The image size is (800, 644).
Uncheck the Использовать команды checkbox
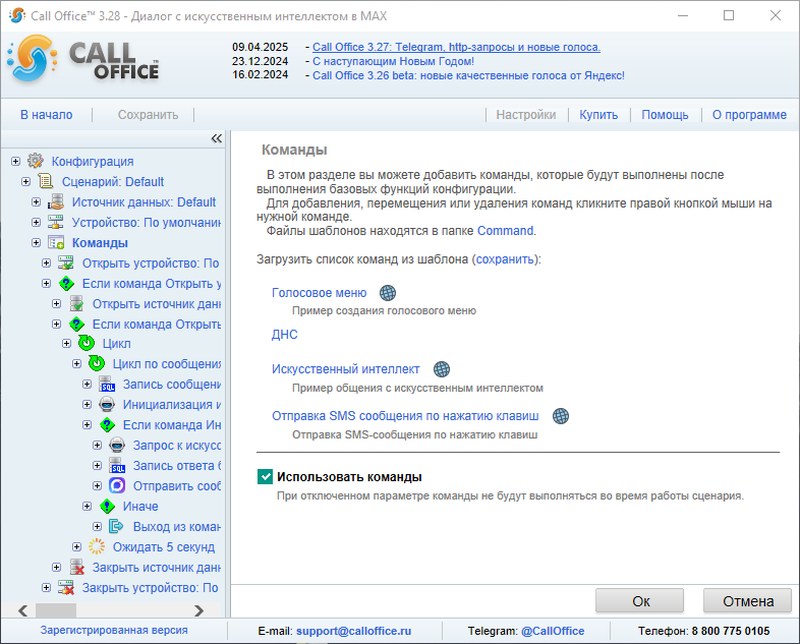(265, 477)
